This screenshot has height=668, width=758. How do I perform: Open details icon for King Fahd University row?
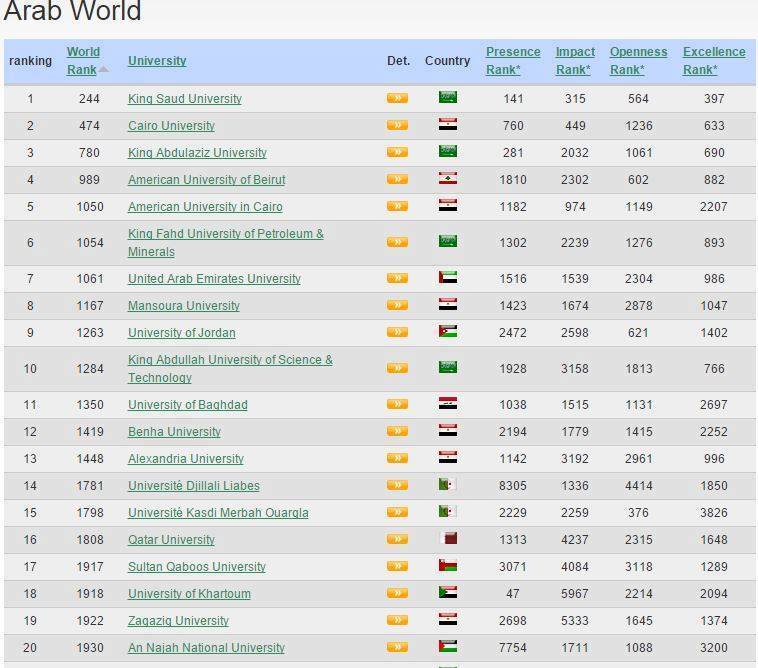(x=397, y=242)
